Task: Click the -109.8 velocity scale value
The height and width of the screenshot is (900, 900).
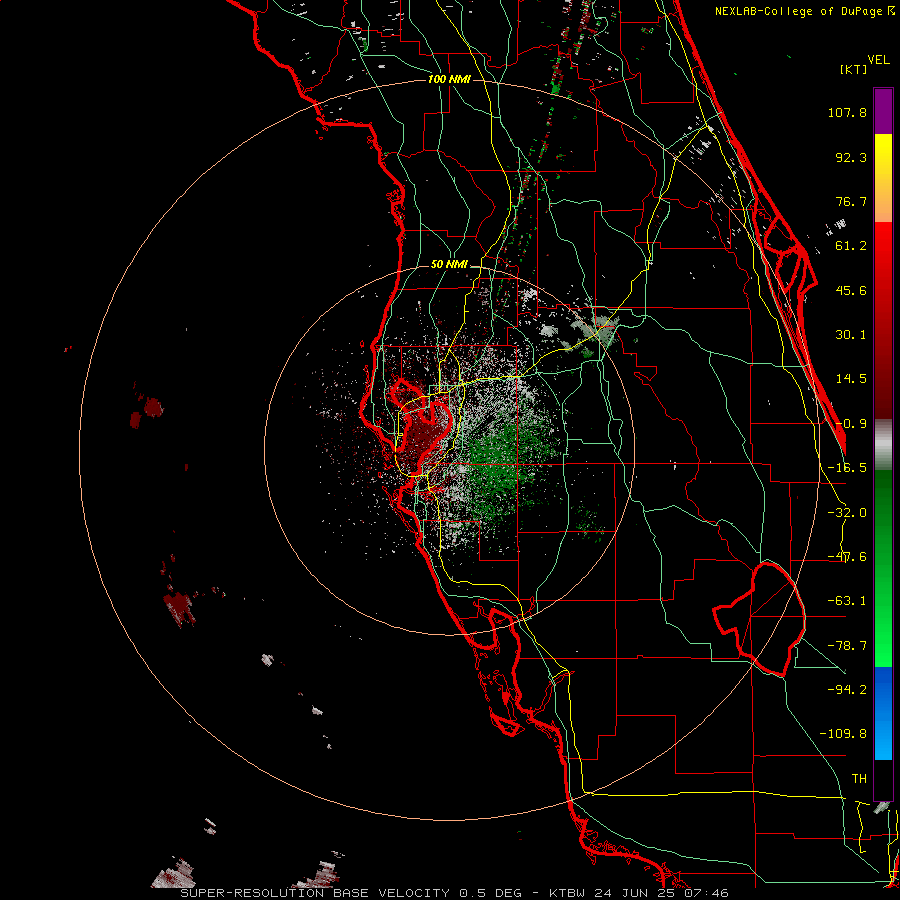Action: pos(843,734)
